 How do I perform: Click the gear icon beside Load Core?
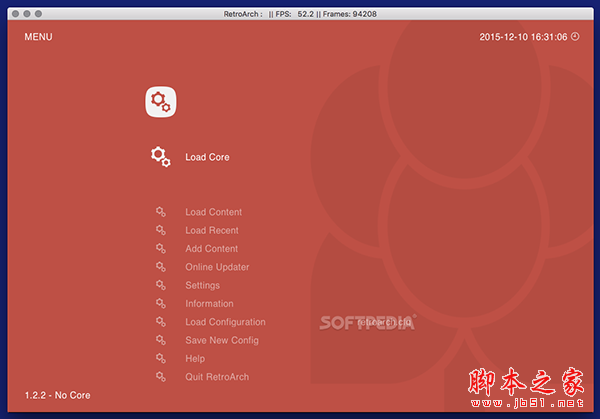point(160,157)
